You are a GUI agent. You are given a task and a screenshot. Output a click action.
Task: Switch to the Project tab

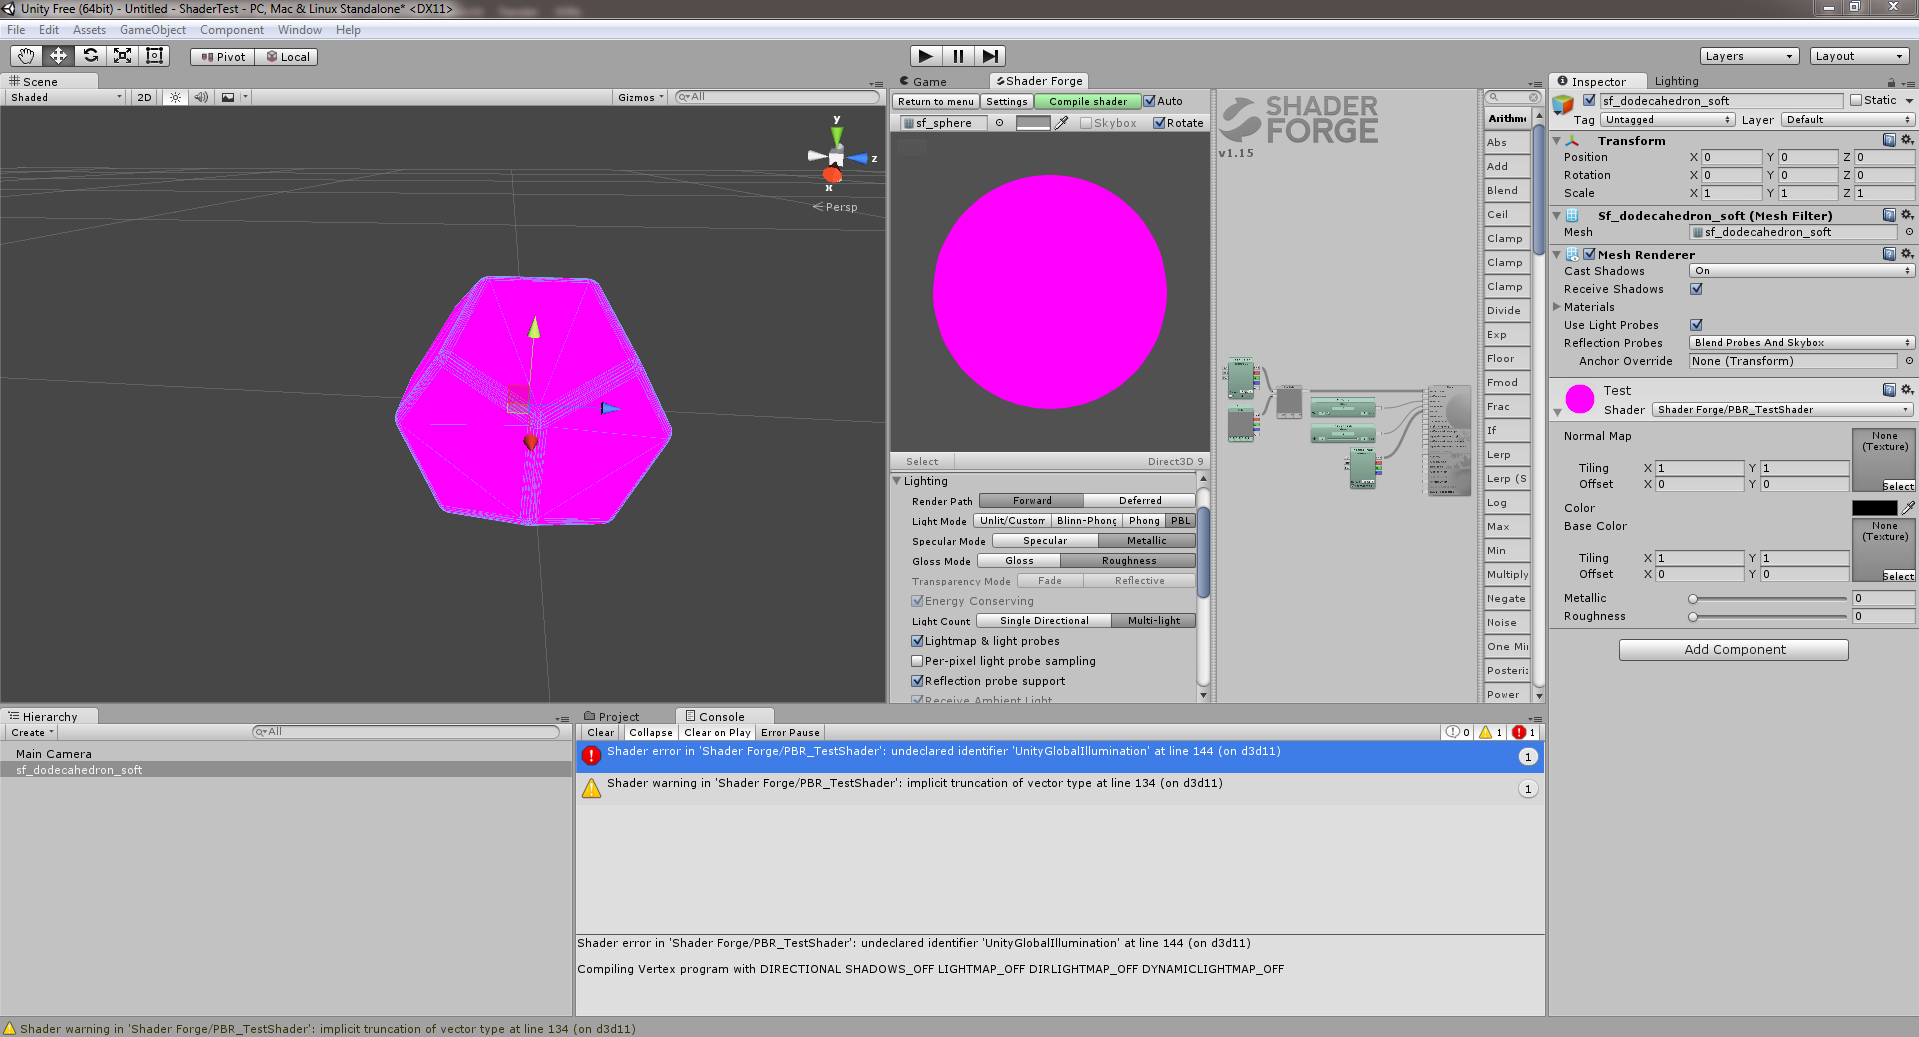pyautogui.click(x=619, y=717)
